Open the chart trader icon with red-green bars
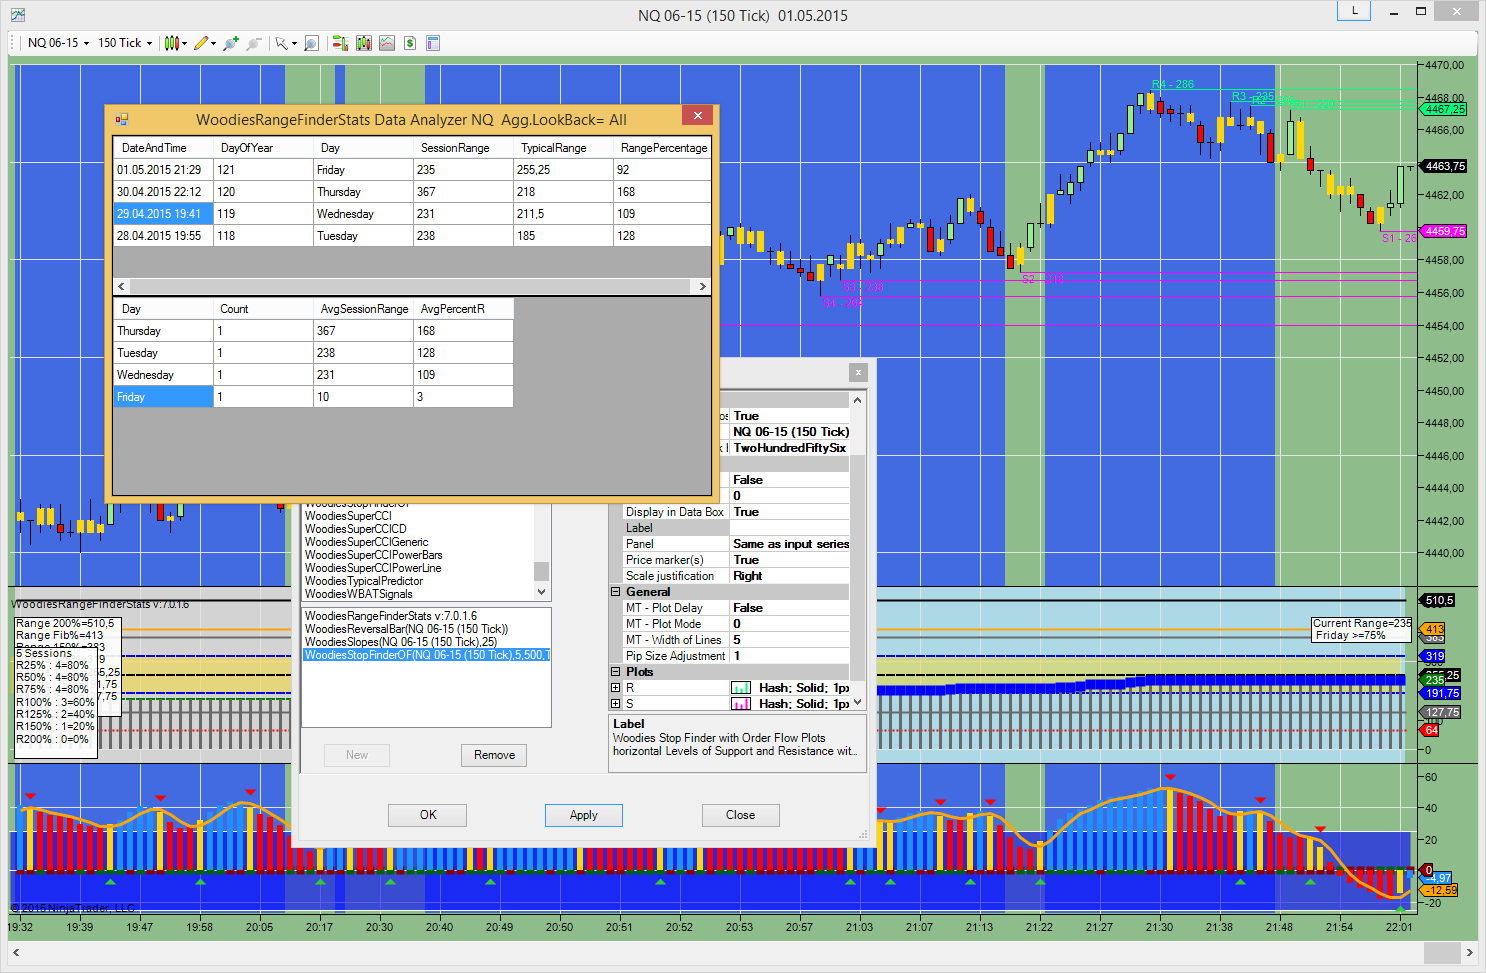Image resolution: width=1486 pixels, height=973 pixels. point(340,43)
